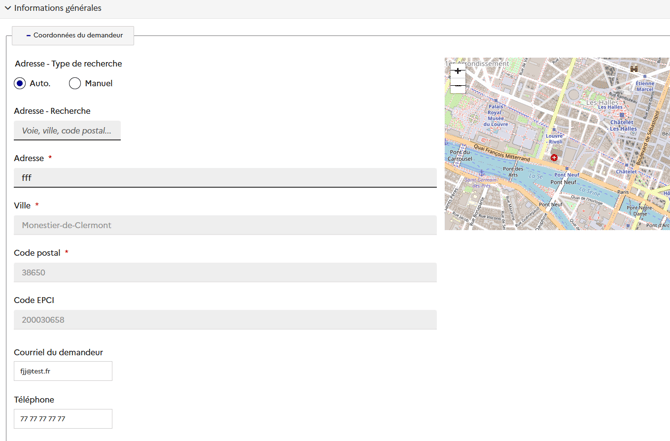This screenshot has height=441, width=670.
Task: Click the Code postal field 38650
Action: [x=225, y=272]
